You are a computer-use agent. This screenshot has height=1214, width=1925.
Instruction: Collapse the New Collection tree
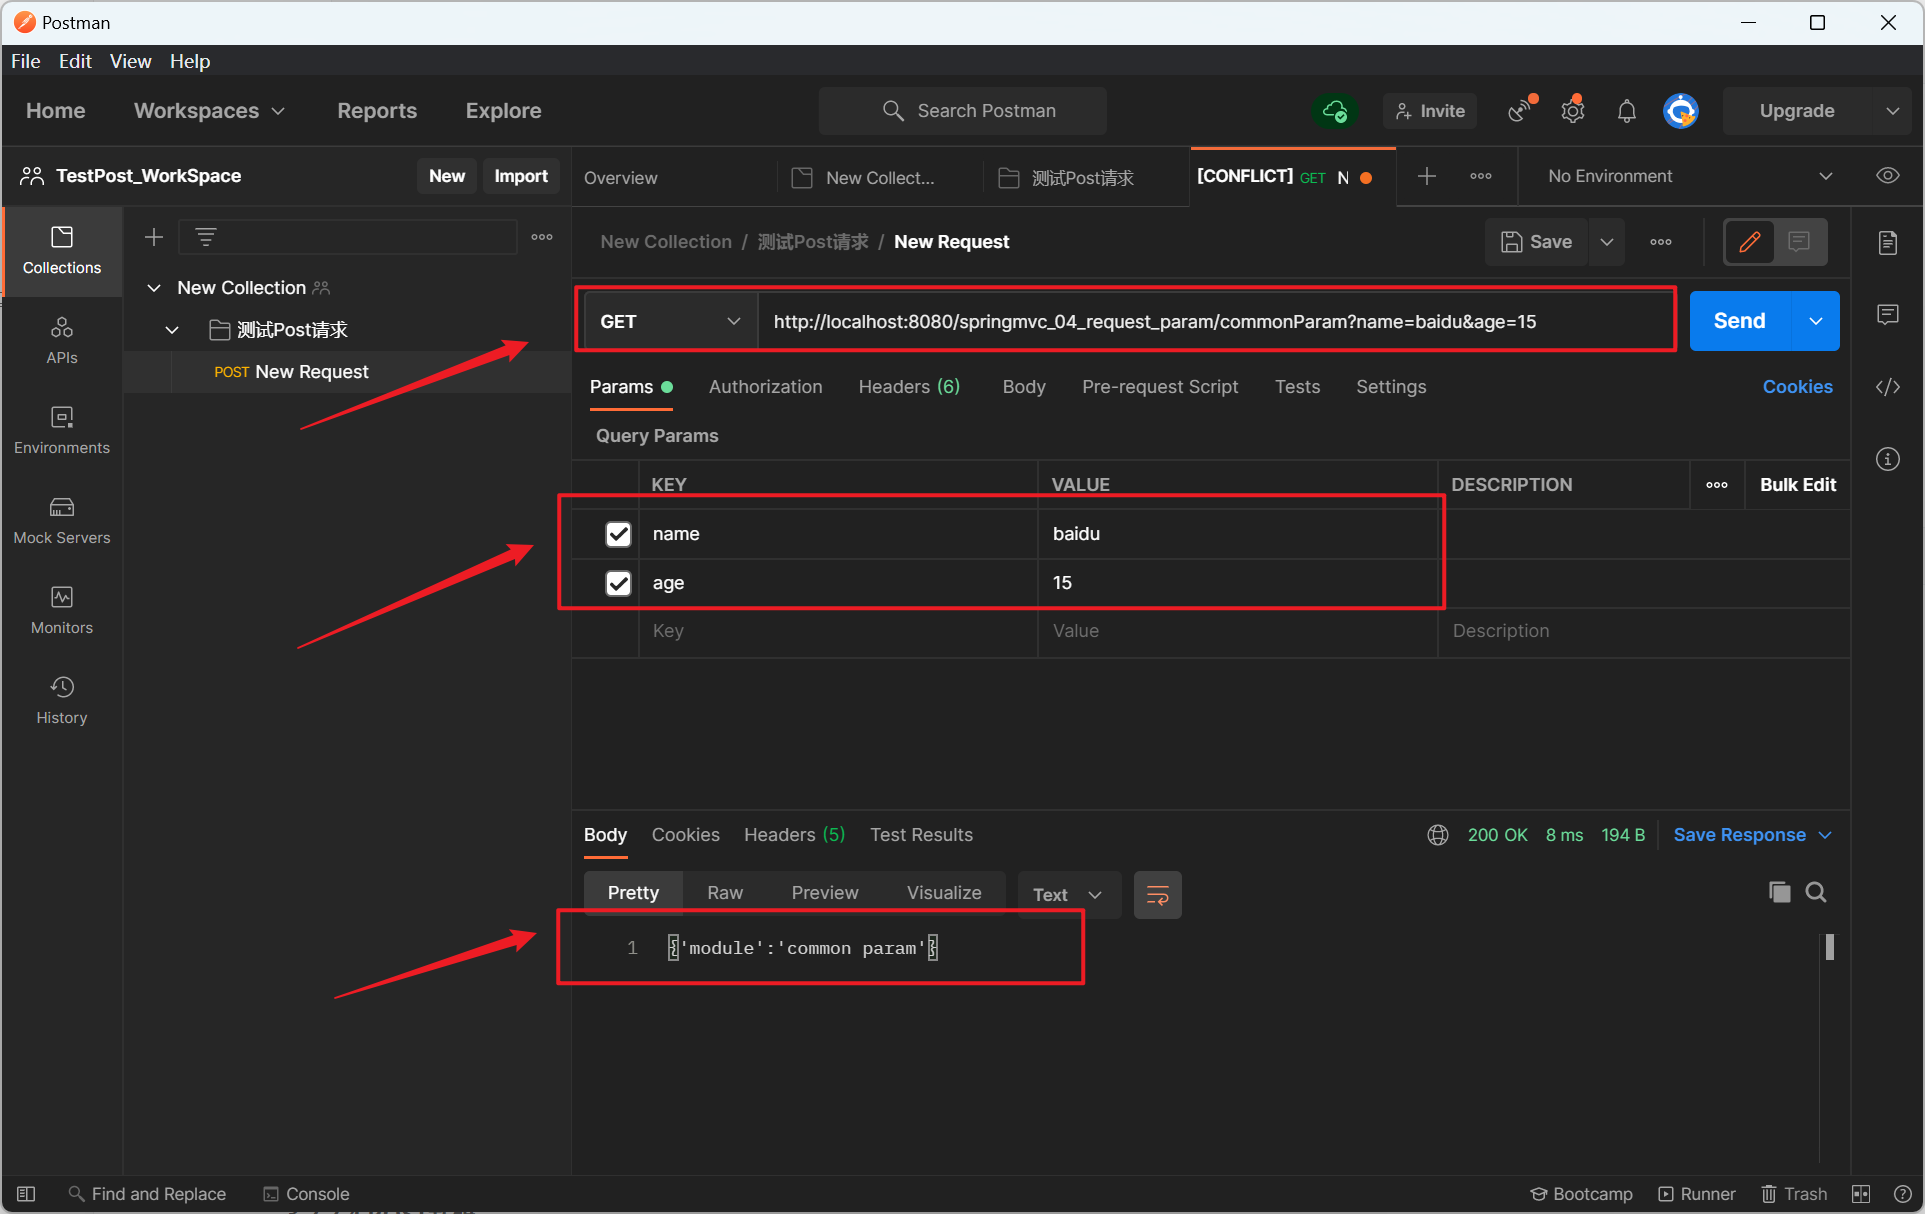[154, 288]
